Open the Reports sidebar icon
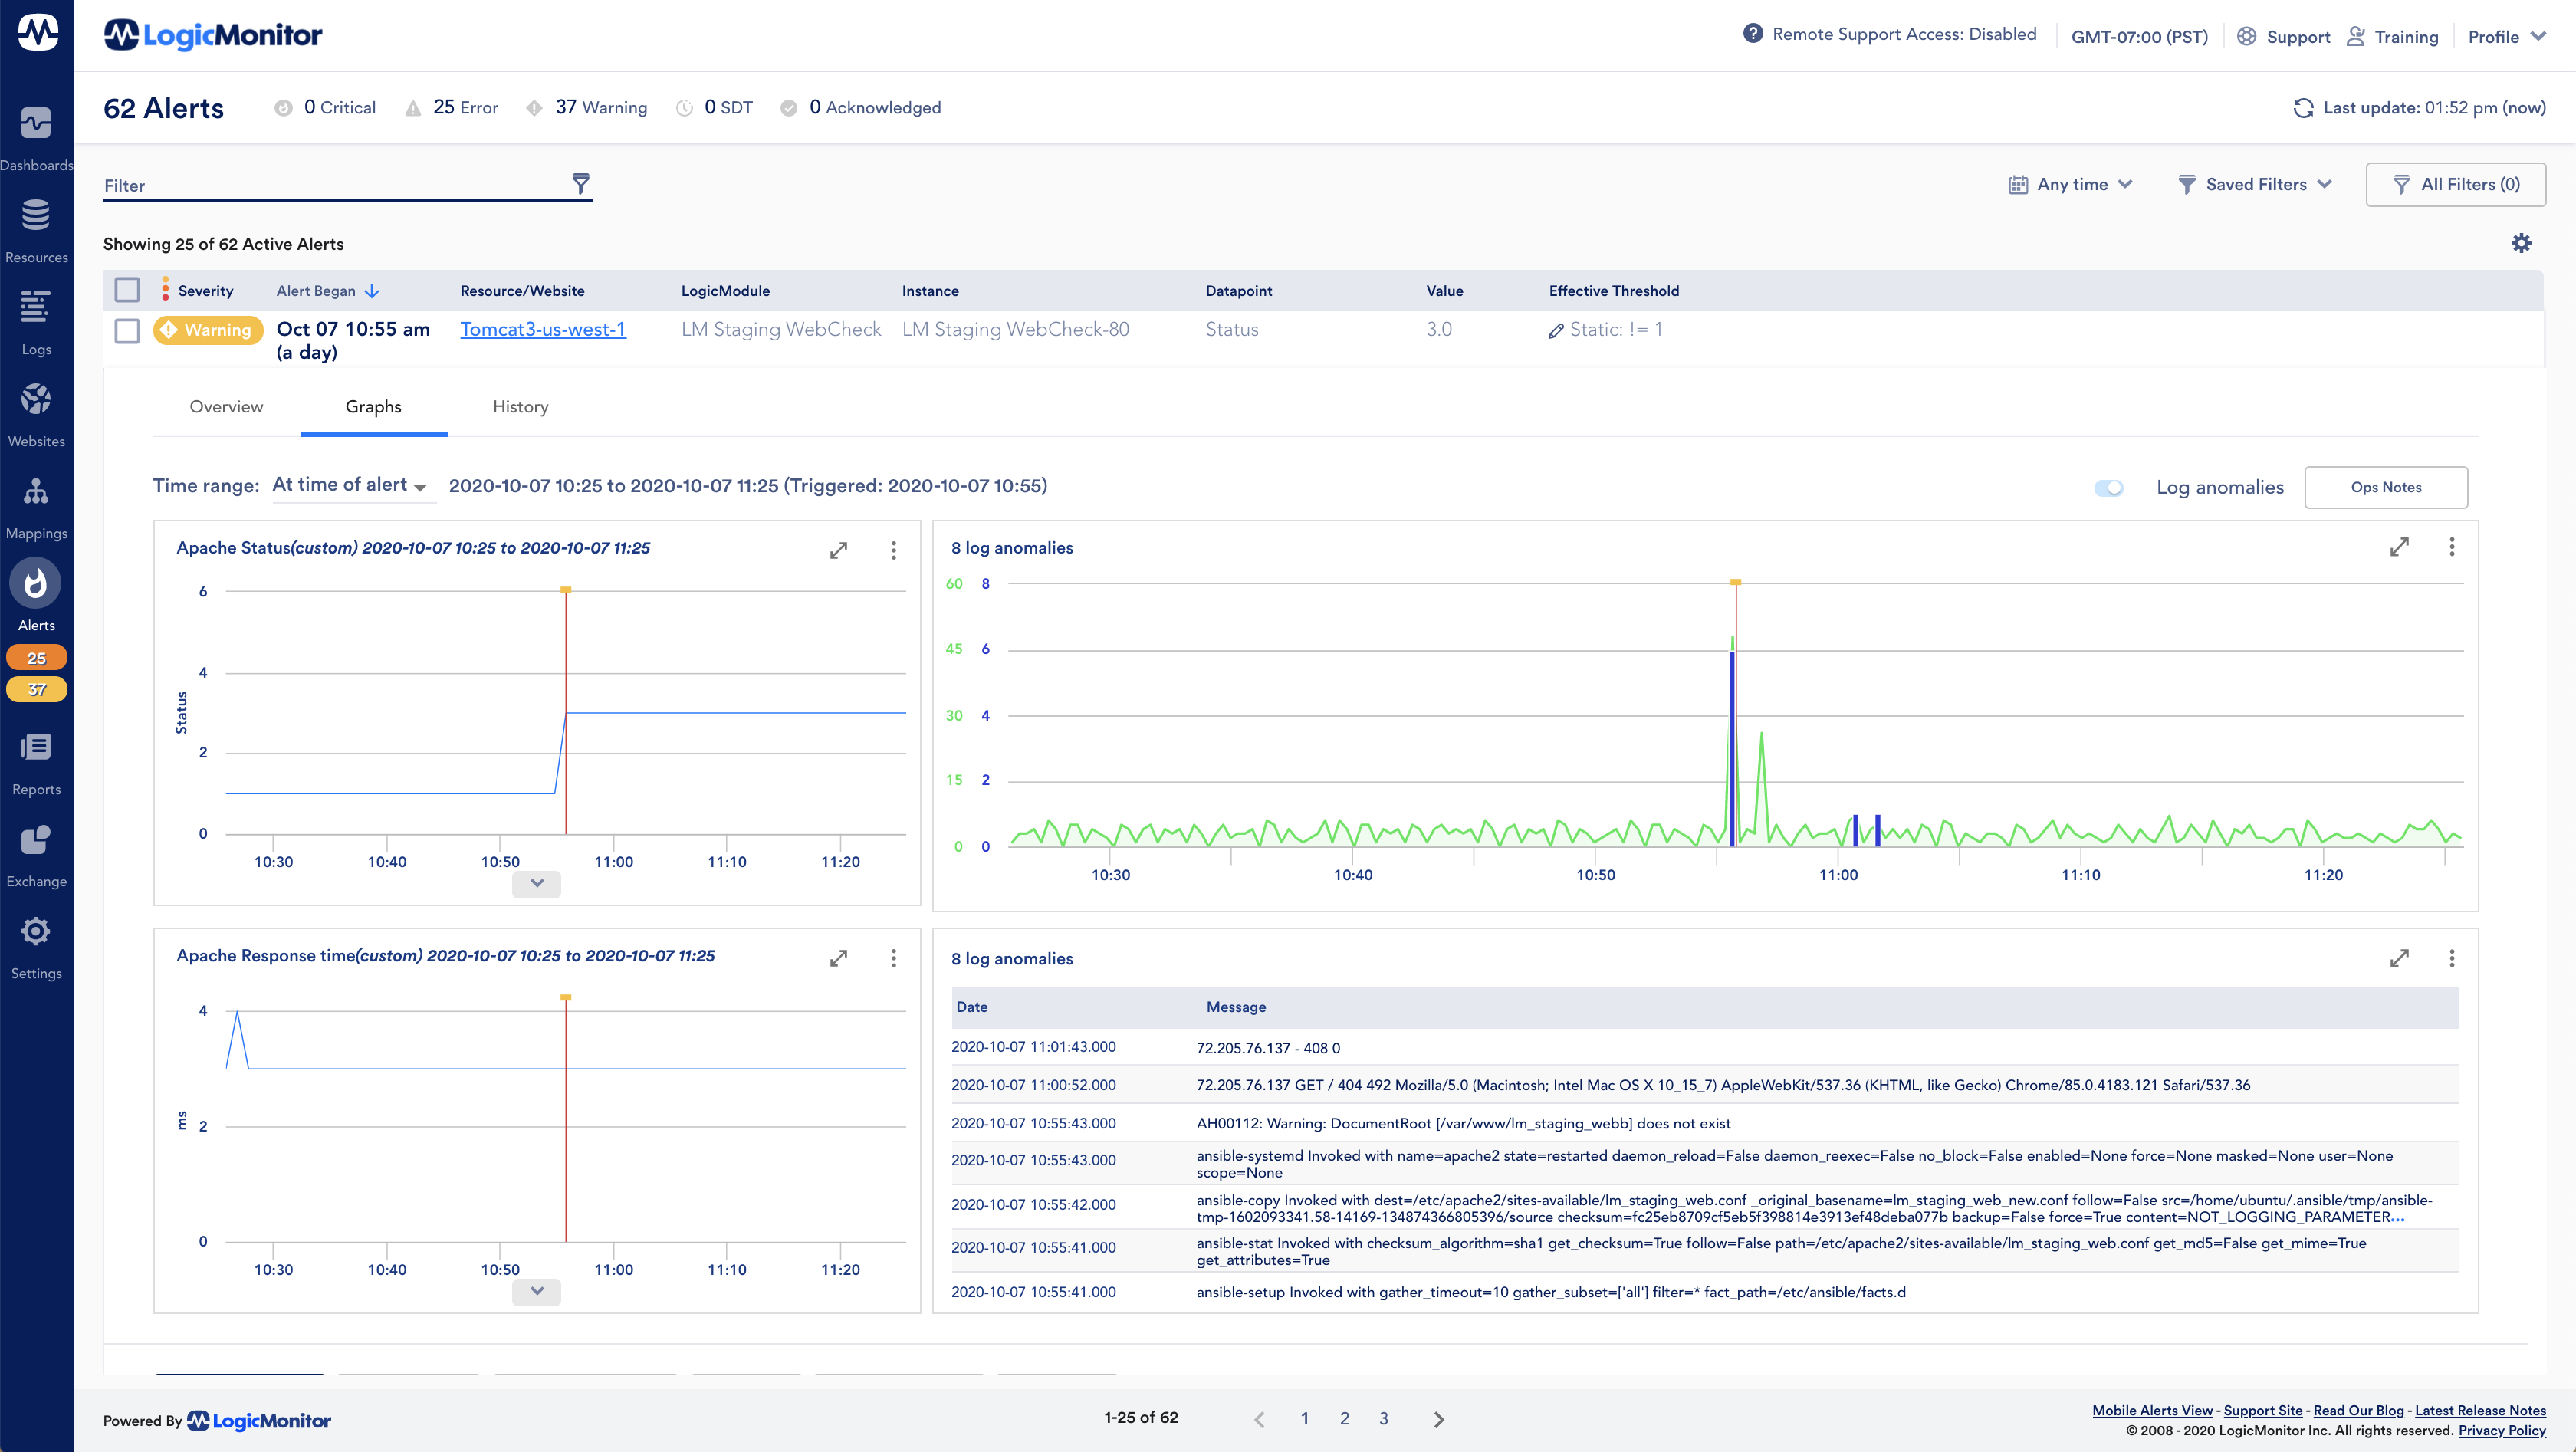 click(x=36, y=747)
